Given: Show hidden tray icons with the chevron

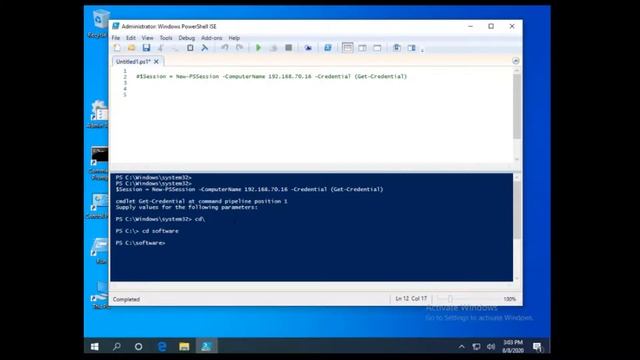Looking at the screenshot, I should [x=461, y=347].
